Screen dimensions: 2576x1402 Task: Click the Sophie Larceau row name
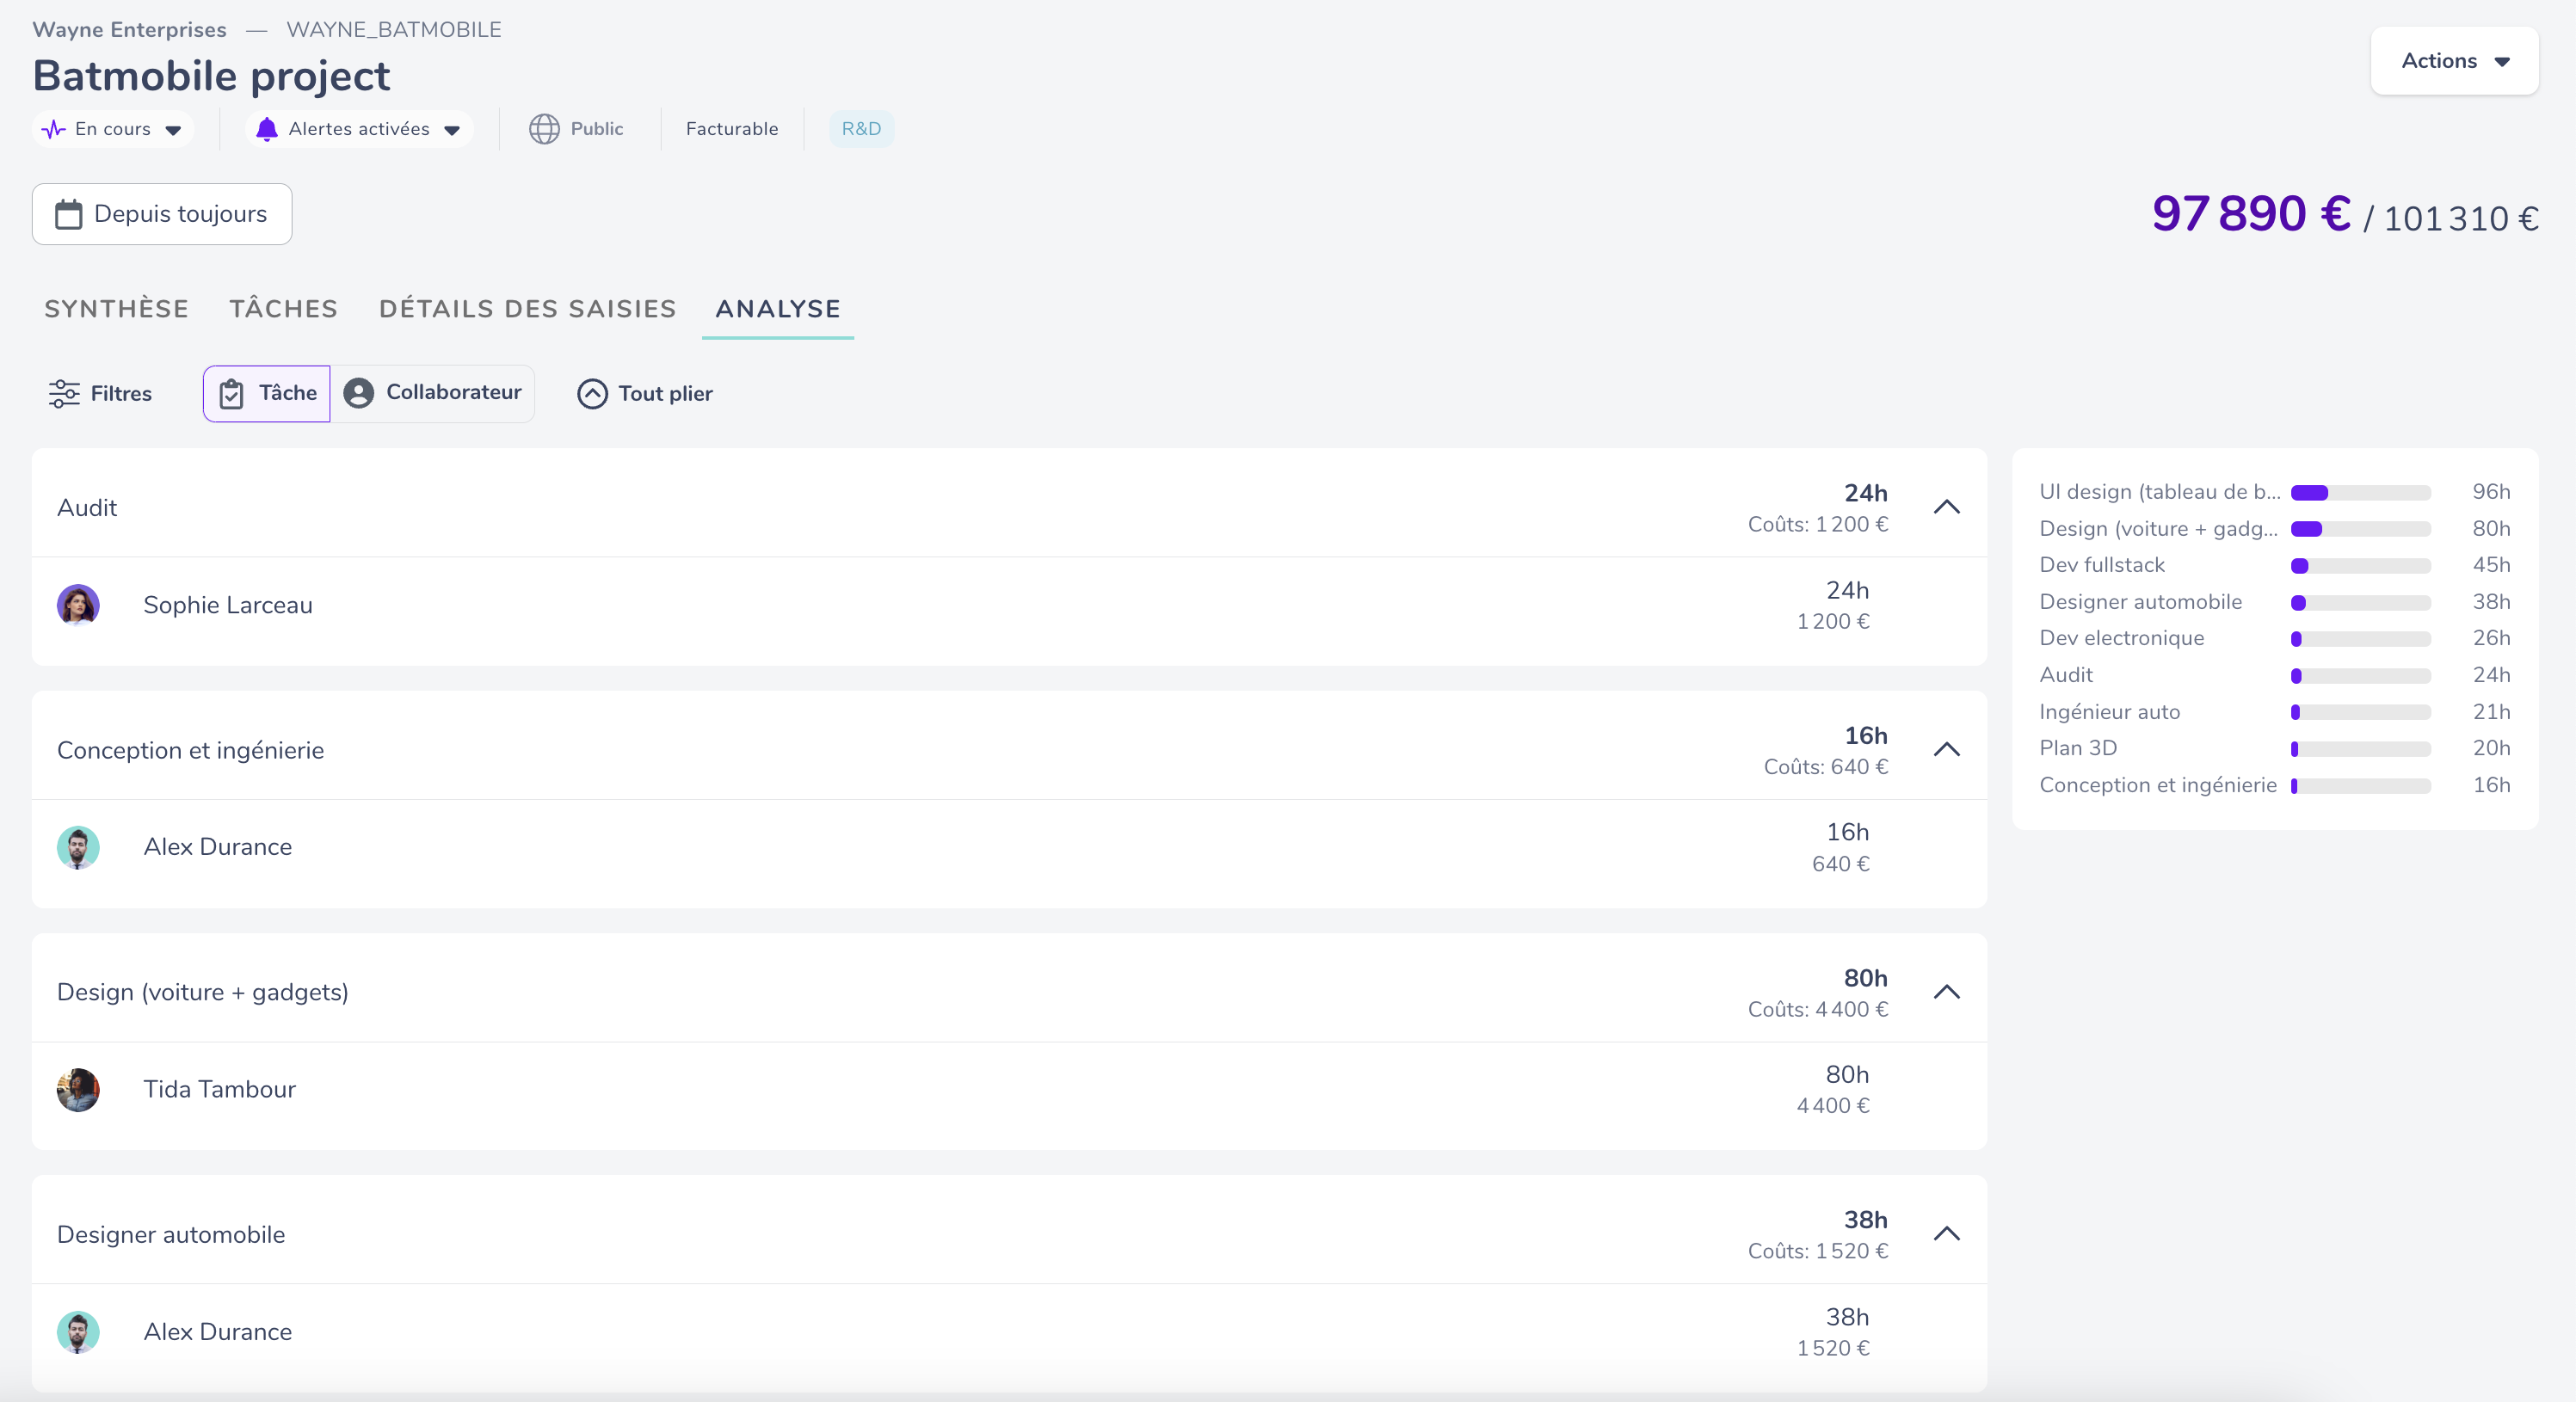coord(228,605)
